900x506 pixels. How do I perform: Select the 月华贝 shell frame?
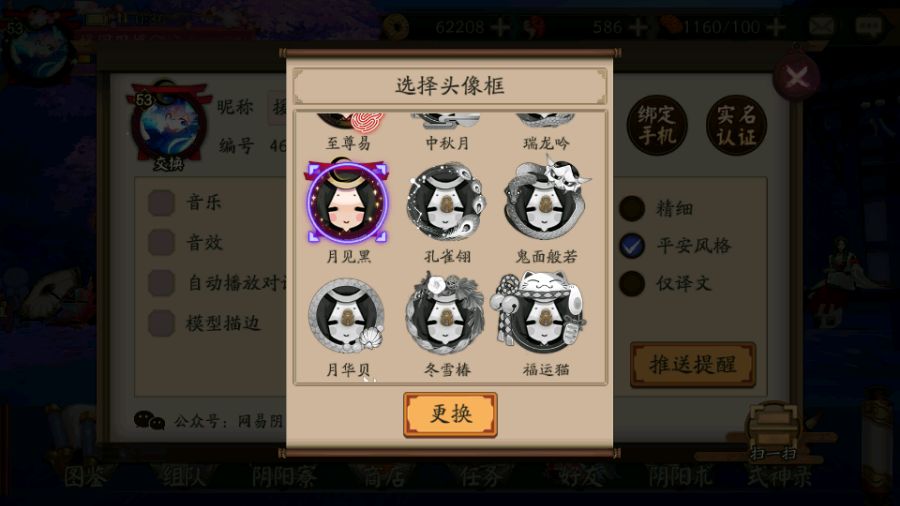tap(348, 316)
